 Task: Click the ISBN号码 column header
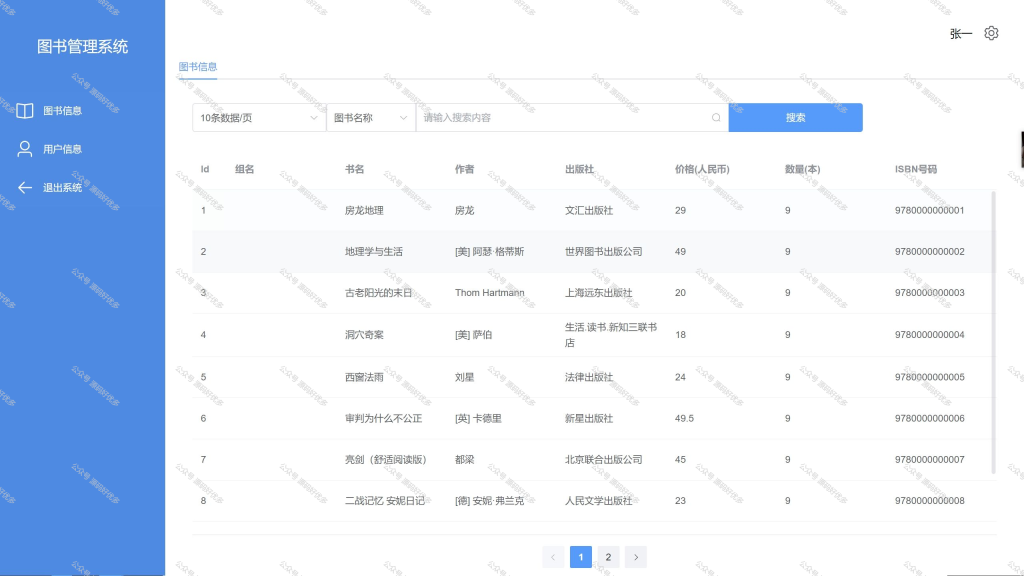coord(916,169)
